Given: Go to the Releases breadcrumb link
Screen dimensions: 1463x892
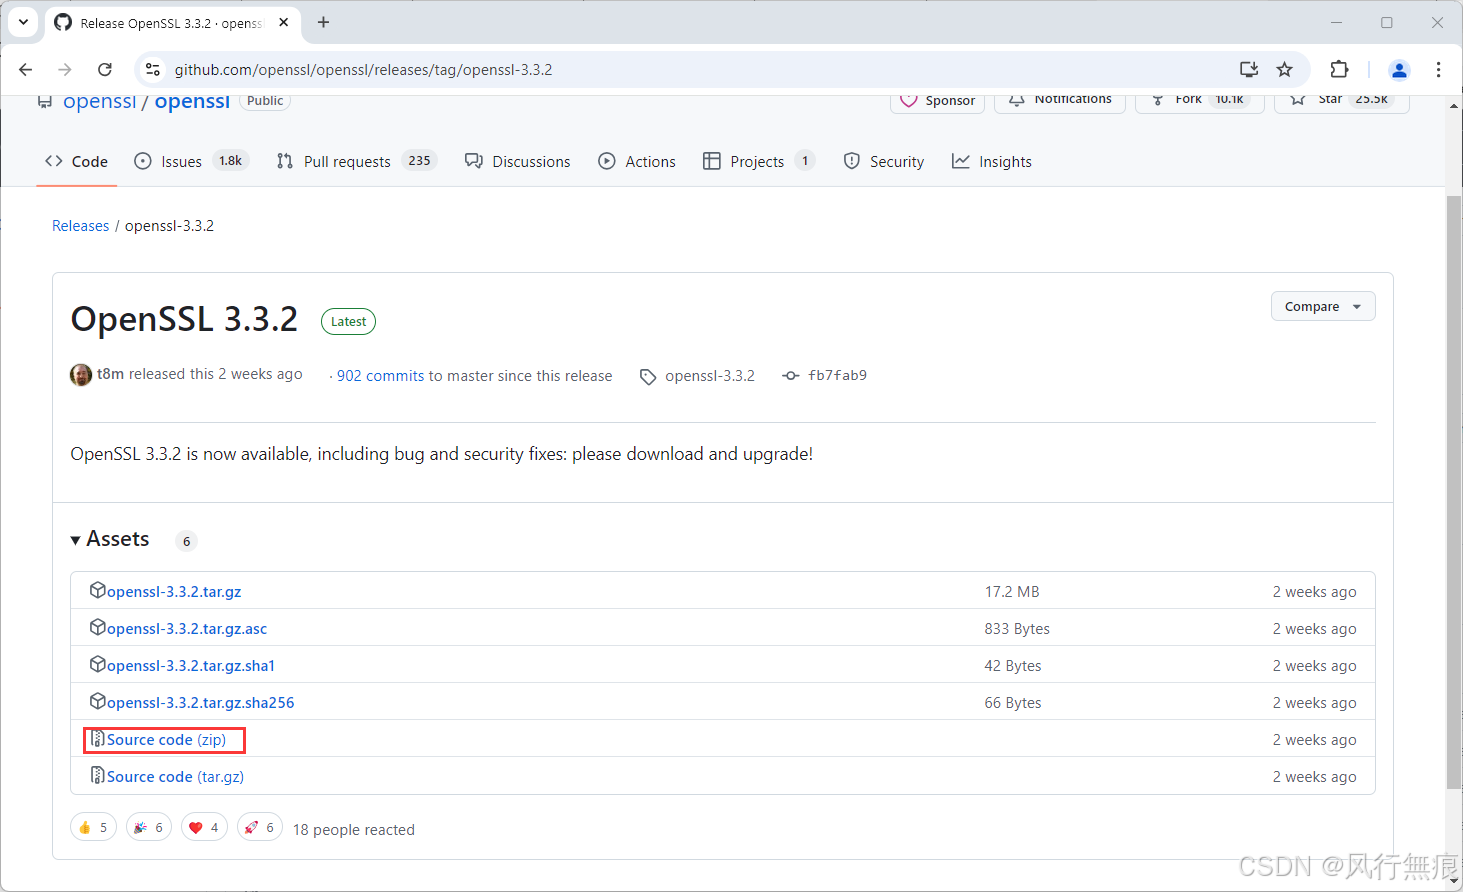Looking at the screenshot, I should point(80,226).
